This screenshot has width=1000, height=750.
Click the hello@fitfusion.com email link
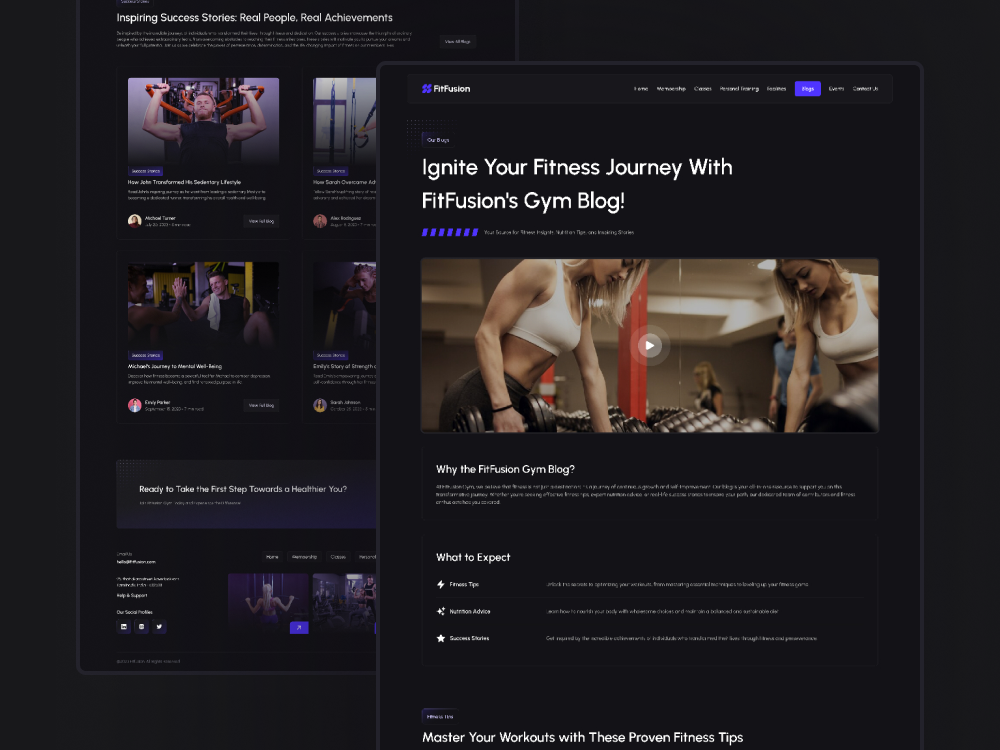coord(137,562)
